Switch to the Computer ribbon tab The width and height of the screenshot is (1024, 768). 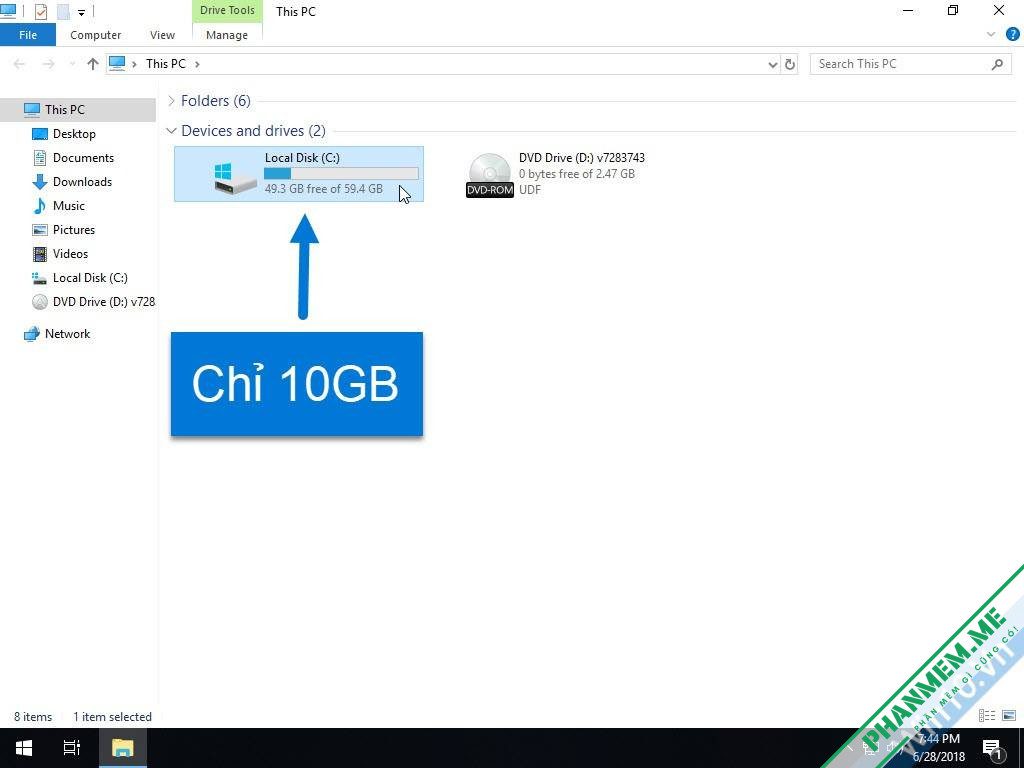(x=95, y=35)
